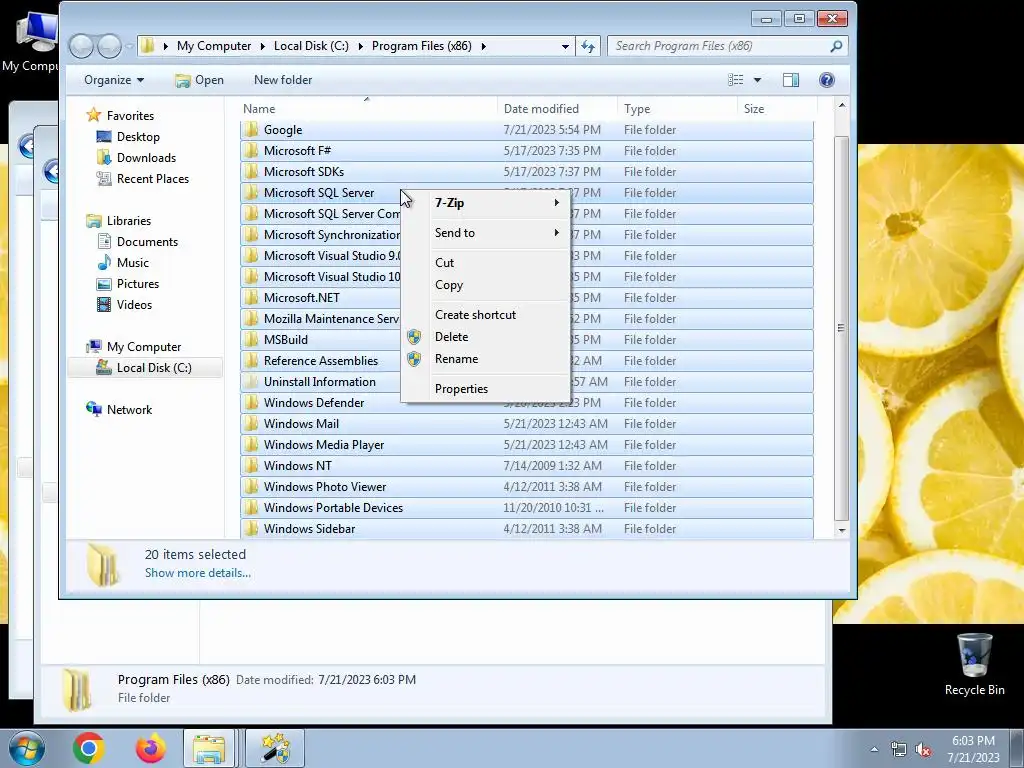This screenshot has width=1024, height=768.
Task: Click the Network icon in sidebar
Action: click(x=93, y=409)
